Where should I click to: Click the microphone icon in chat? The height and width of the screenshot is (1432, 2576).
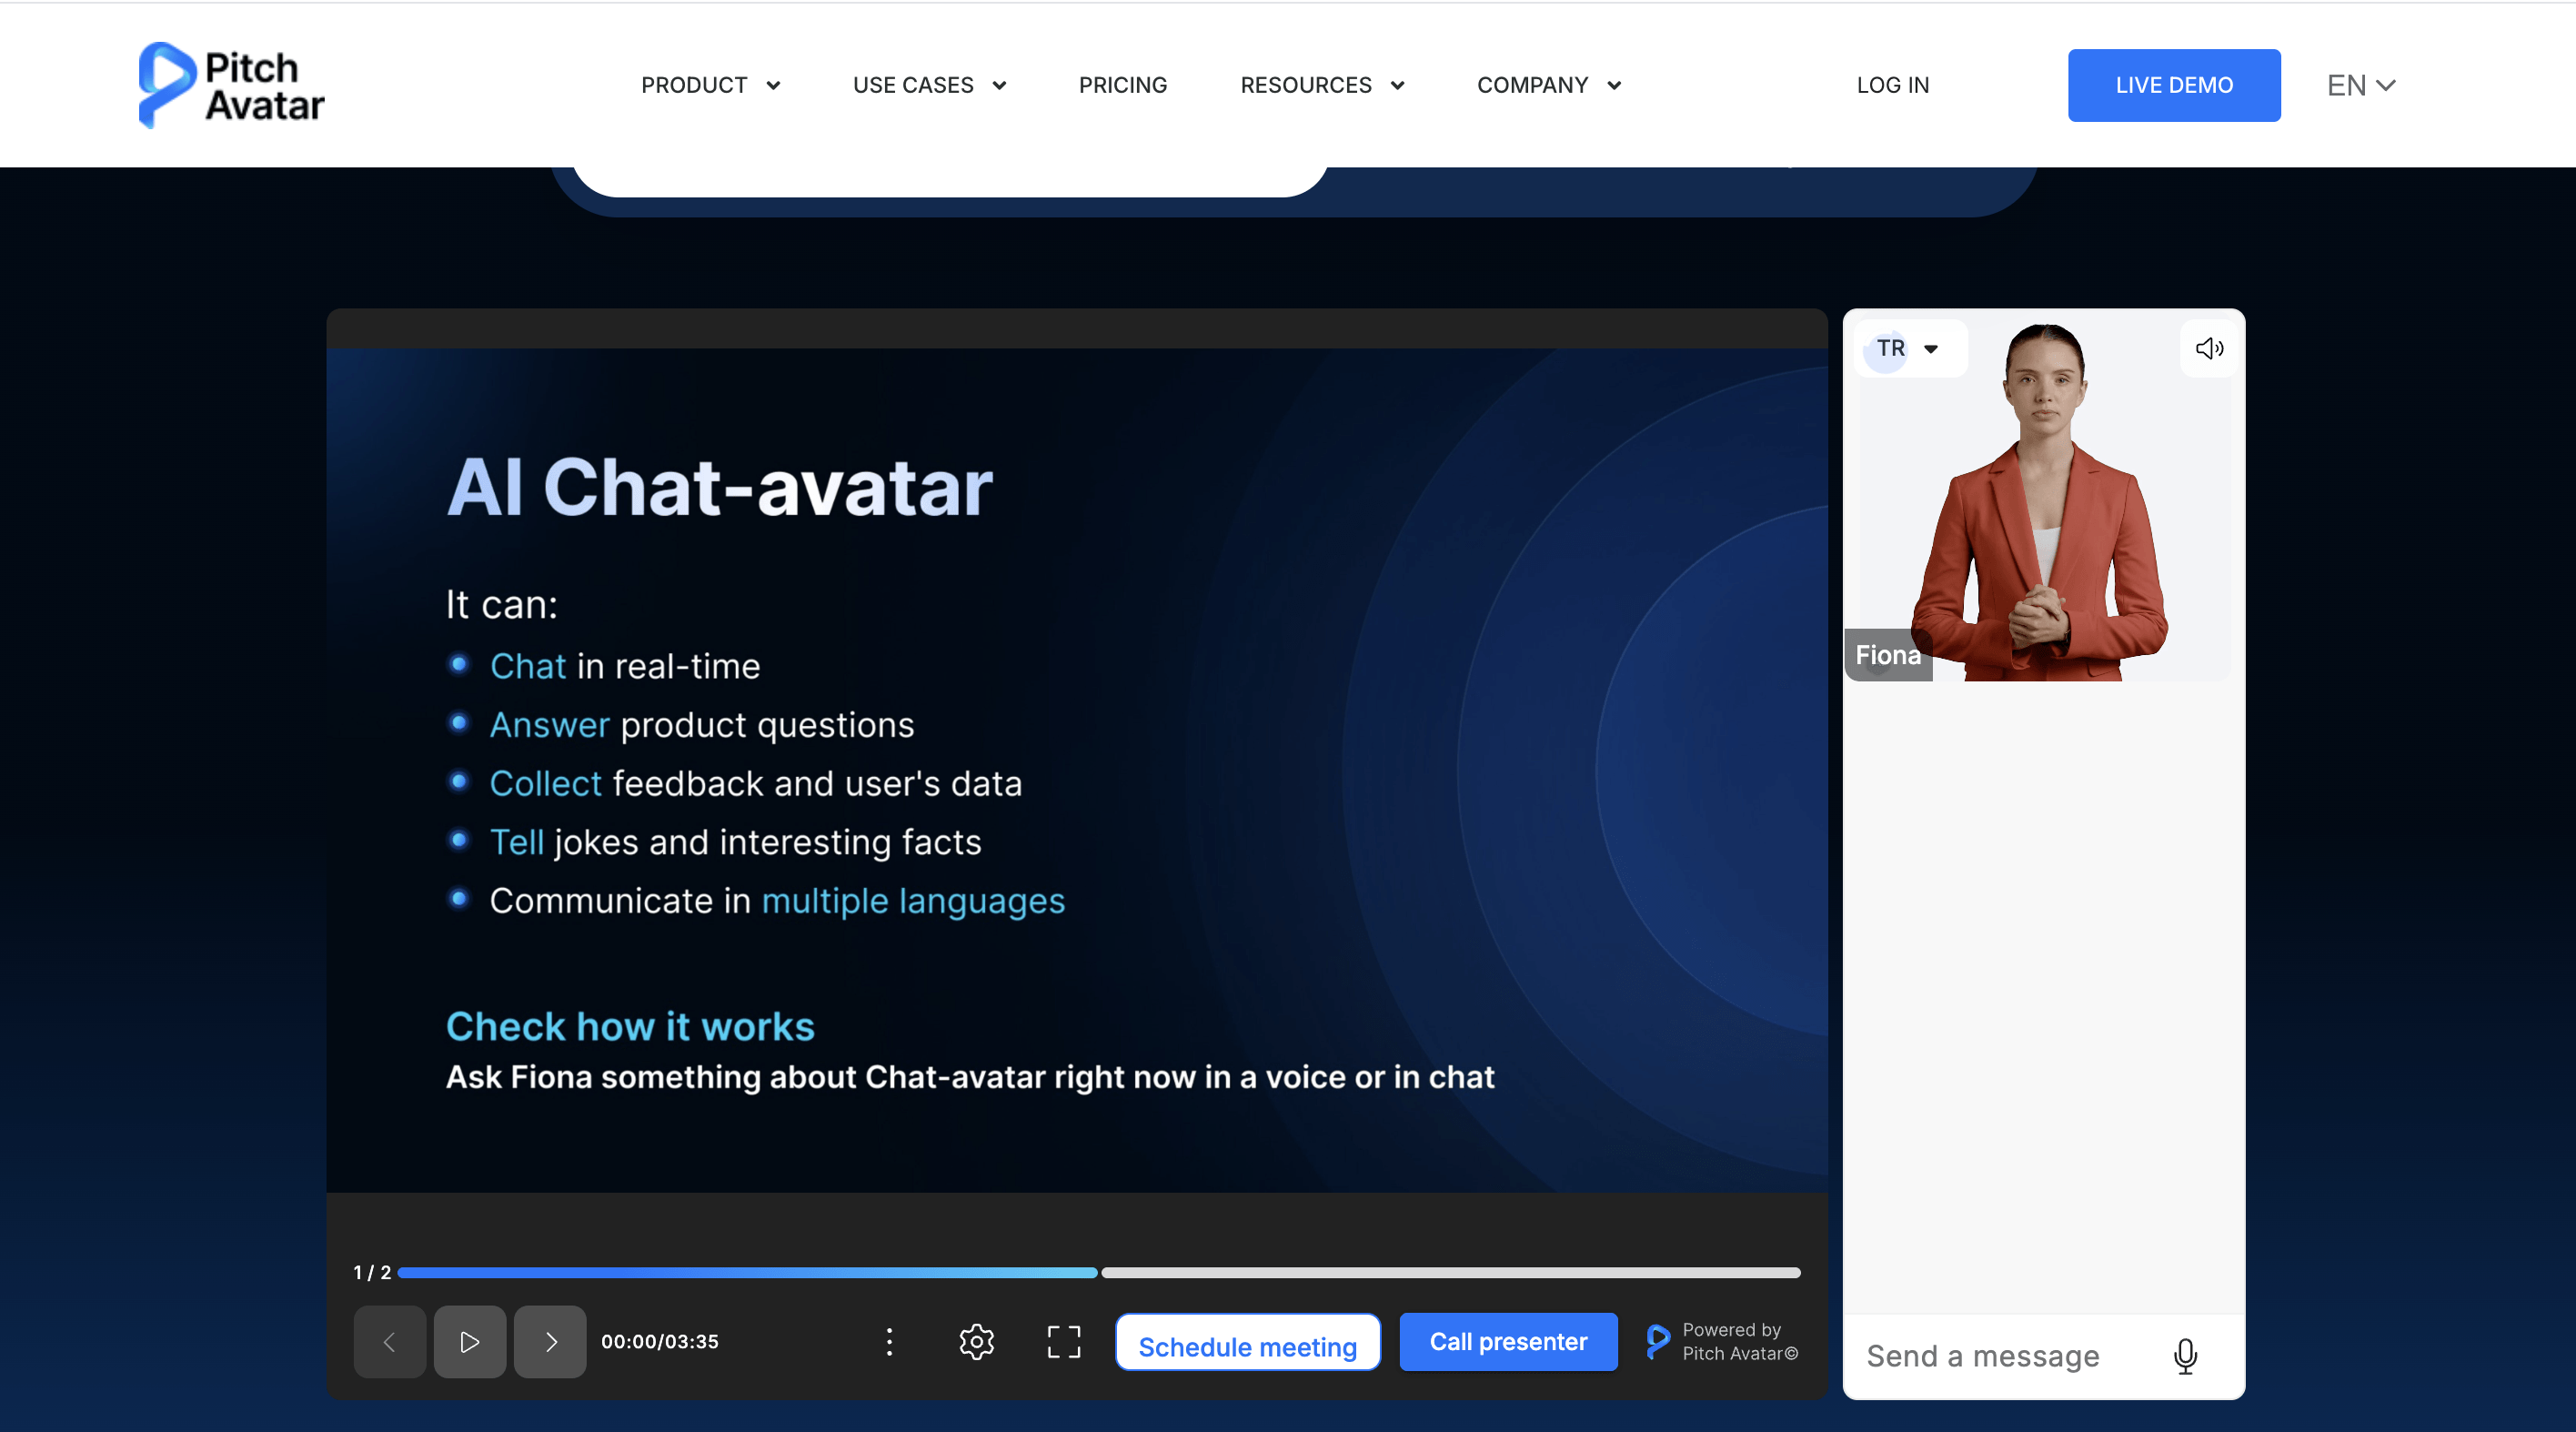pos(2185,1356)
